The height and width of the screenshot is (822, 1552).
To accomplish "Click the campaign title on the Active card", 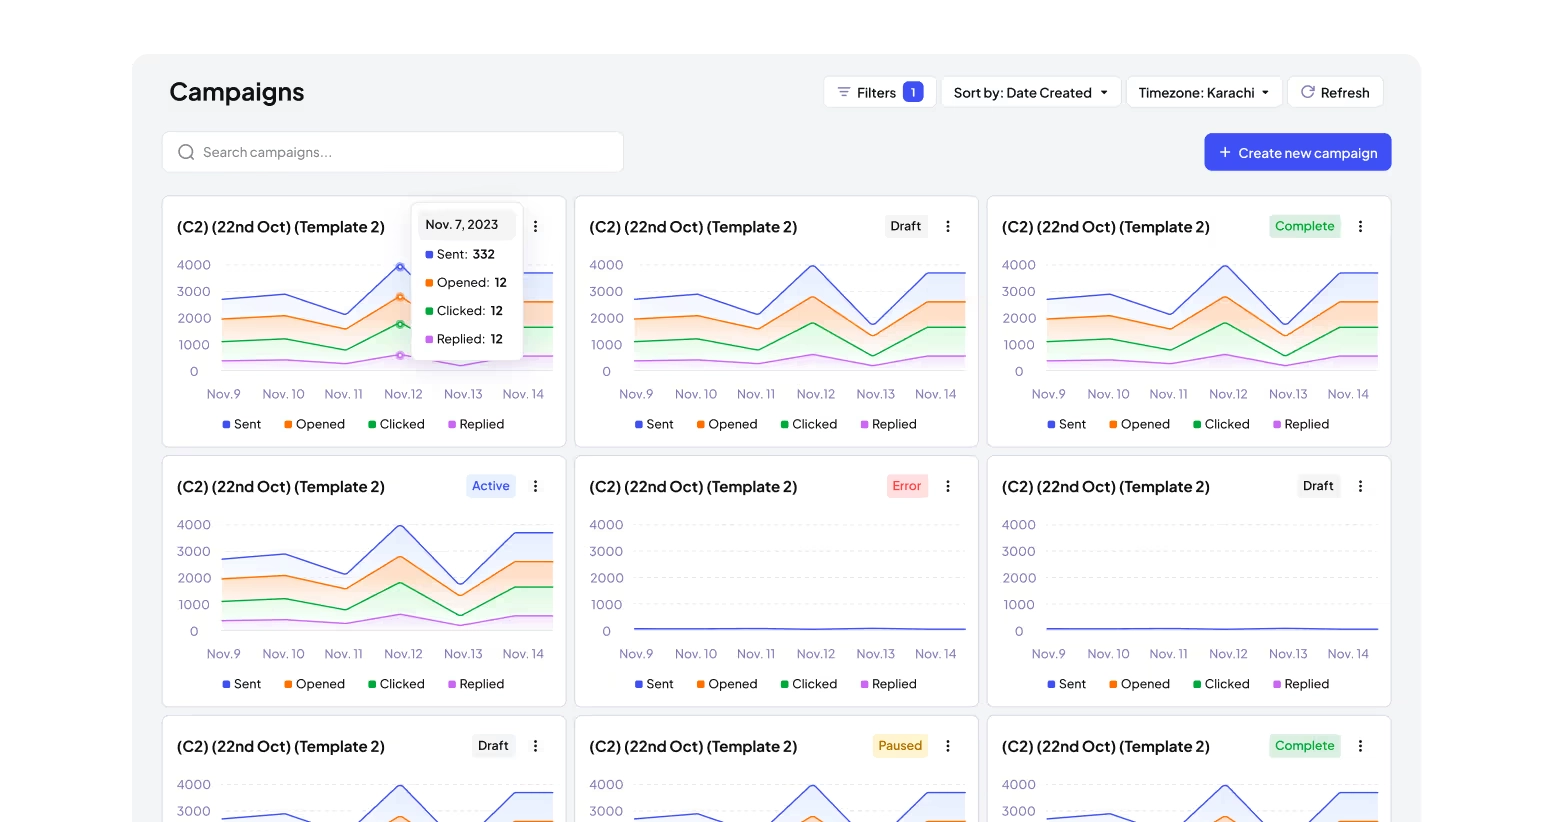I will [x=281, y=487].
